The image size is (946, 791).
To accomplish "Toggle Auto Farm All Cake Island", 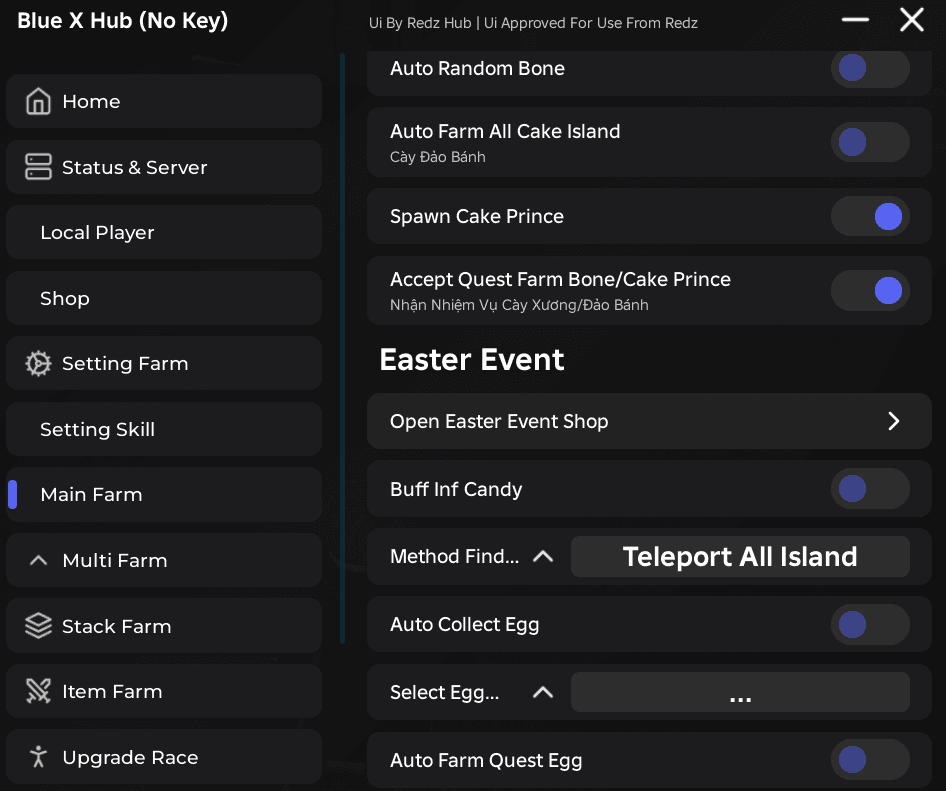I will (870, 142).
